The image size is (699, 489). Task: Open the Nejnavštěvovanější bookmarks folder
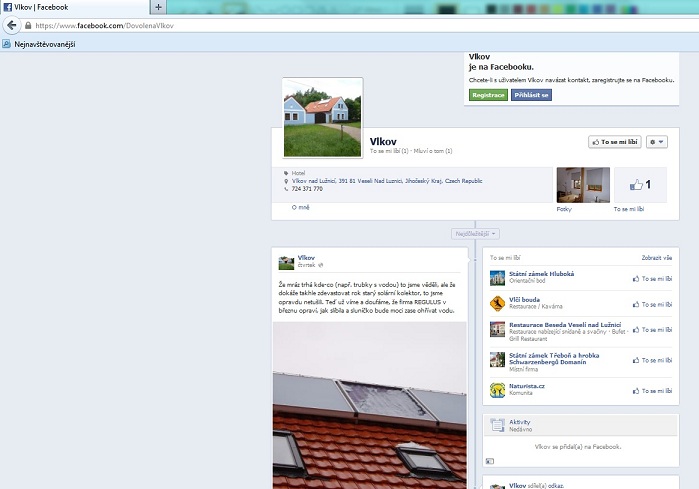[39, 44]
